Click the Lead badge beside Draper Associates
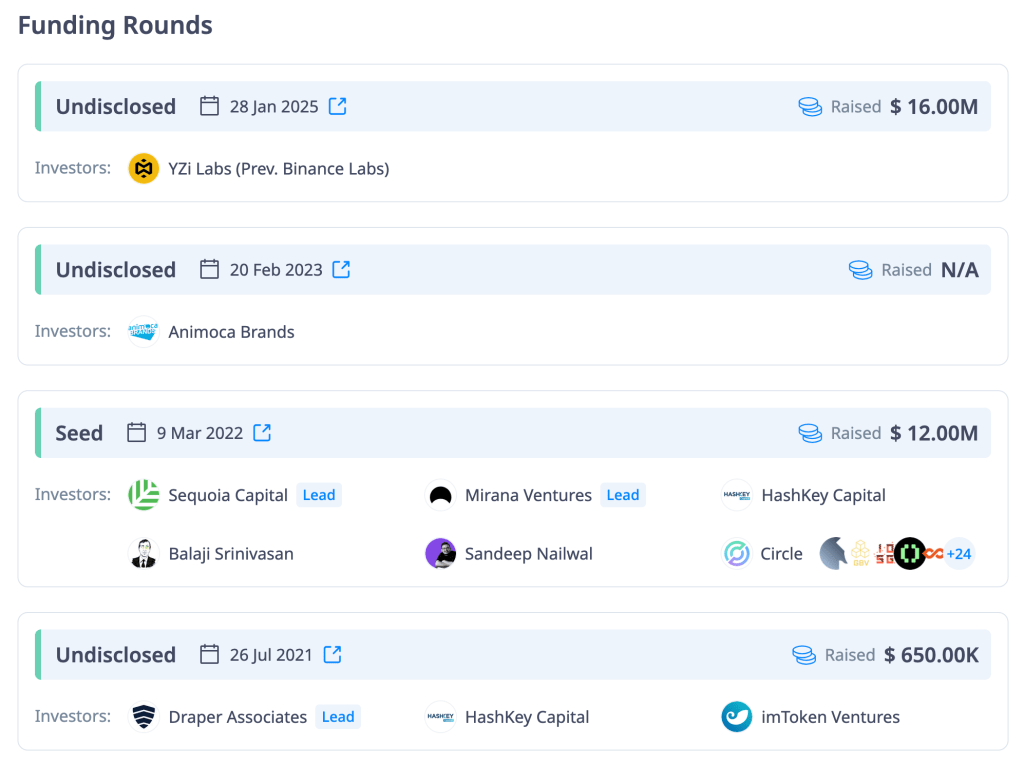 [338, 717]
